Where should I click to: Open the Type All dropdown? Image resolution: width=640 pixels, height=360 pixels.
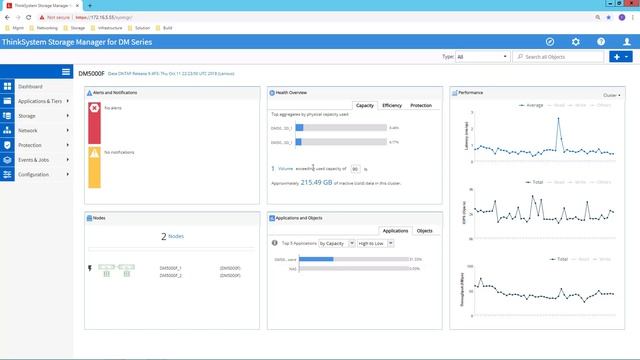[x=482, y=57]
